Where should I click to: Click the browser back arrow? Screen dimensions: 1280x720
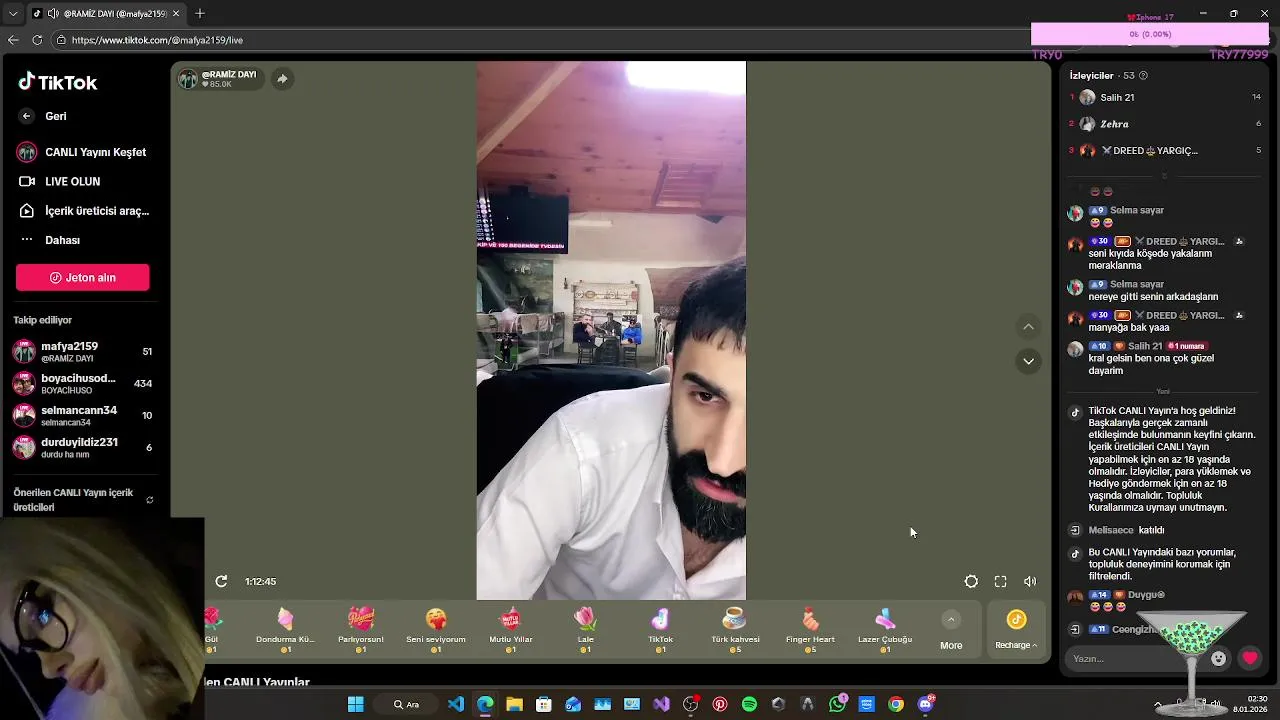tap(13, 40)
